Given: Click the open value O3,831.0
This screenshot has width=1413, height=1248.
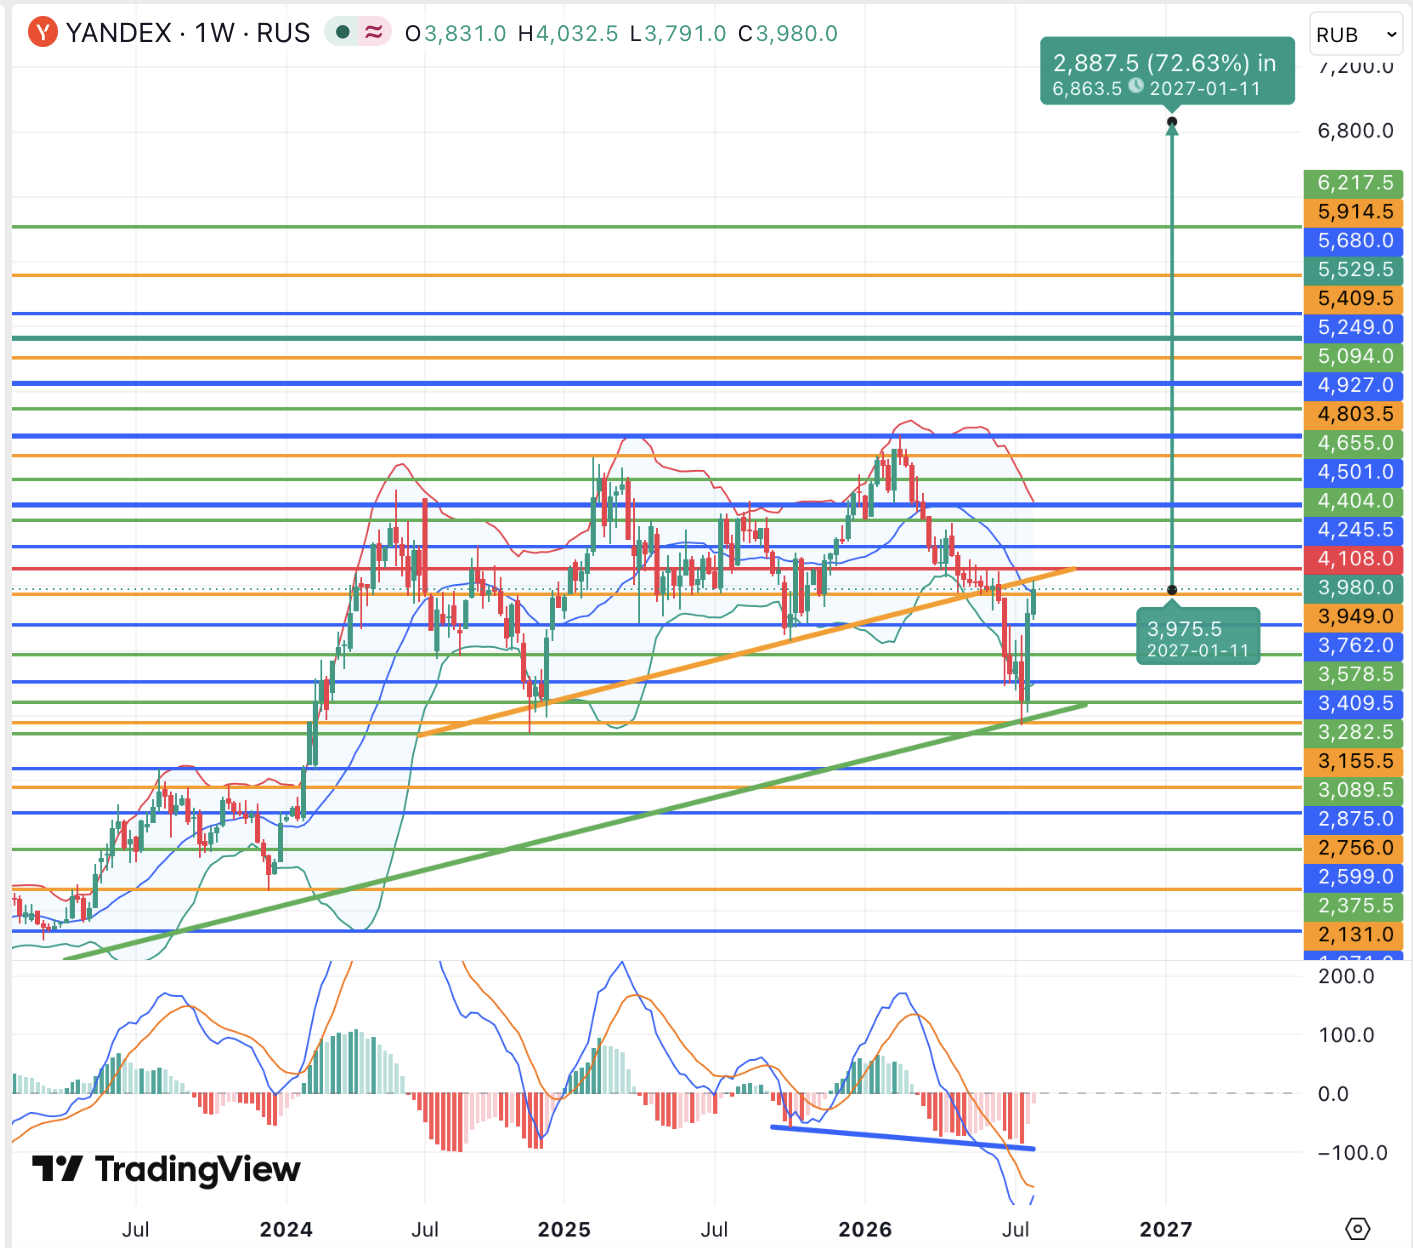Looking at the screenshot, I should coord(456,34).
